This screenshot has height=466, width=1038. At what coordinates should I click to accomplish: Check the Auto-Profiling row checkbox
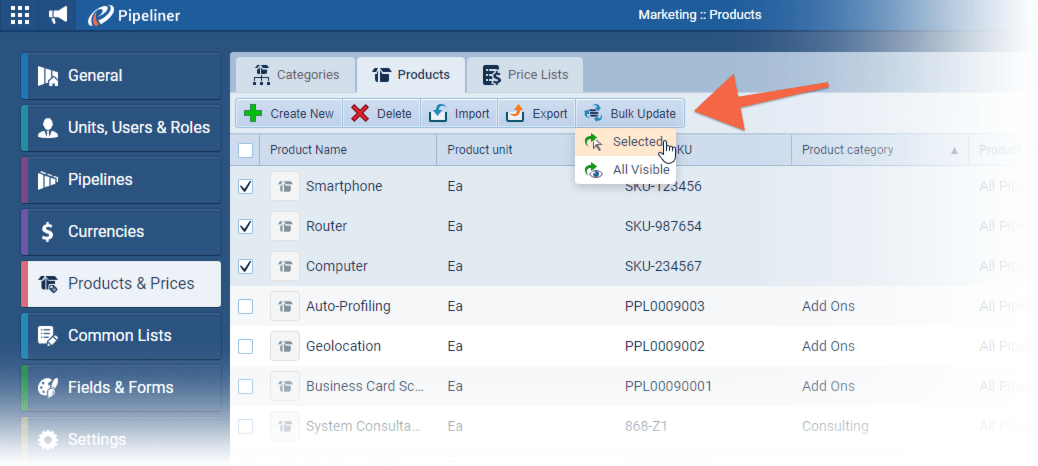246,306
